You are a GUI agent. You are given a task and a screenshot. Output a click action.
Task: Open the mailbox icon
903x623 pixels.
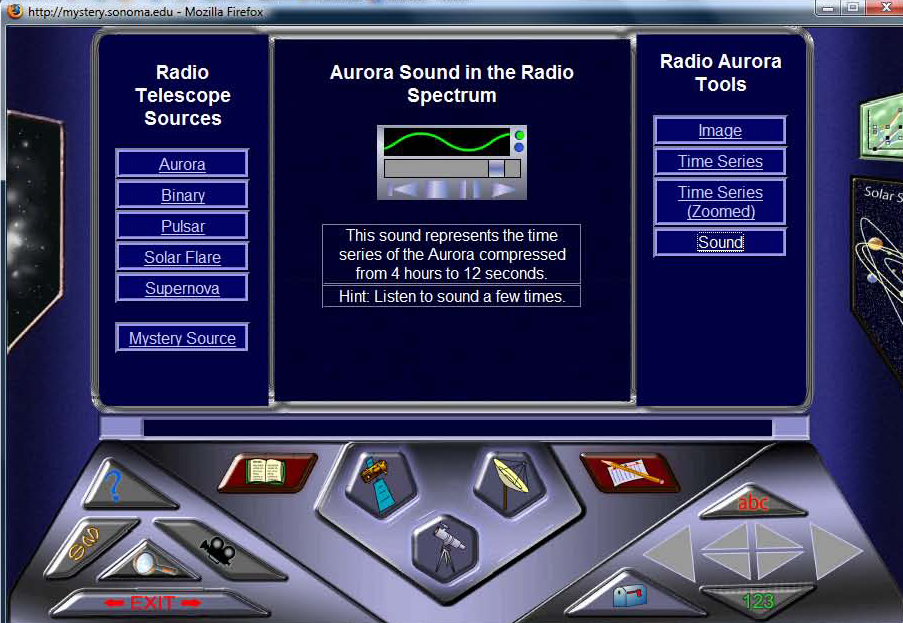coord(630,595)
